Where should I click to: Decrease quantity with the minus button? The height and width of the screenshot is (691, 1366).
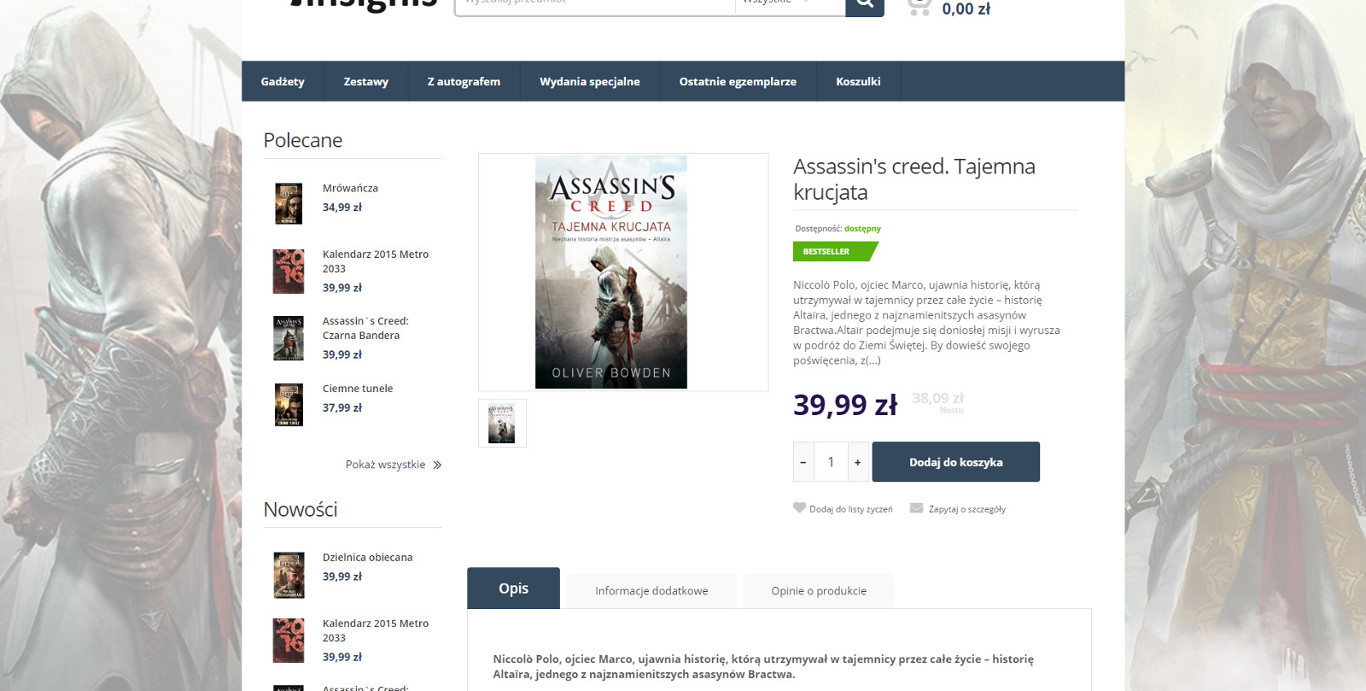click(x=804, y=462)
